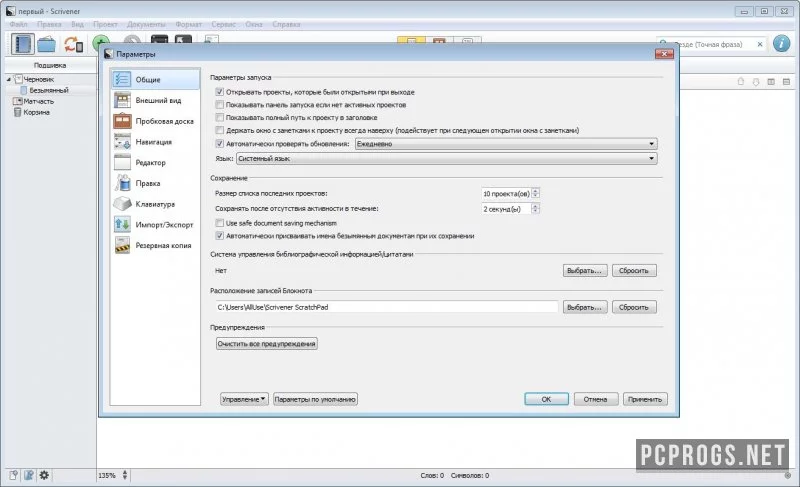Open the Вид menu
Image resolution: width=800 pixels, height=487 pixels.
tap(78, 24)
